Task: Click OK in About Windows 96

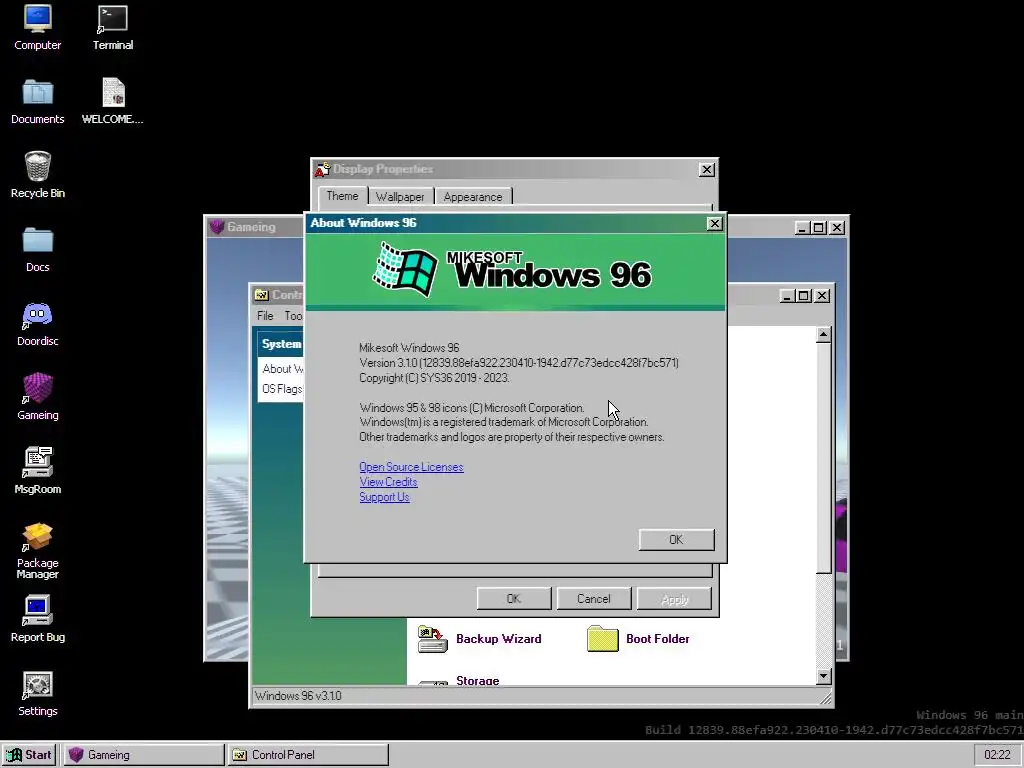Action: (x=677, y=539)
